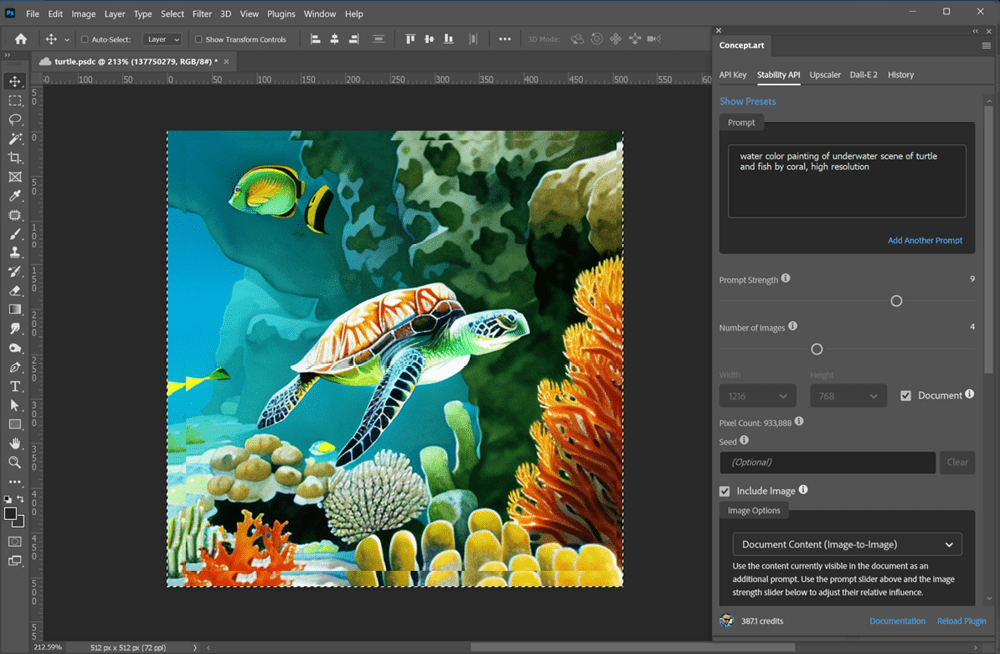Click the Prompt Strength slider handle
This screenshot has height=654, width=1000.
(896, 301)
